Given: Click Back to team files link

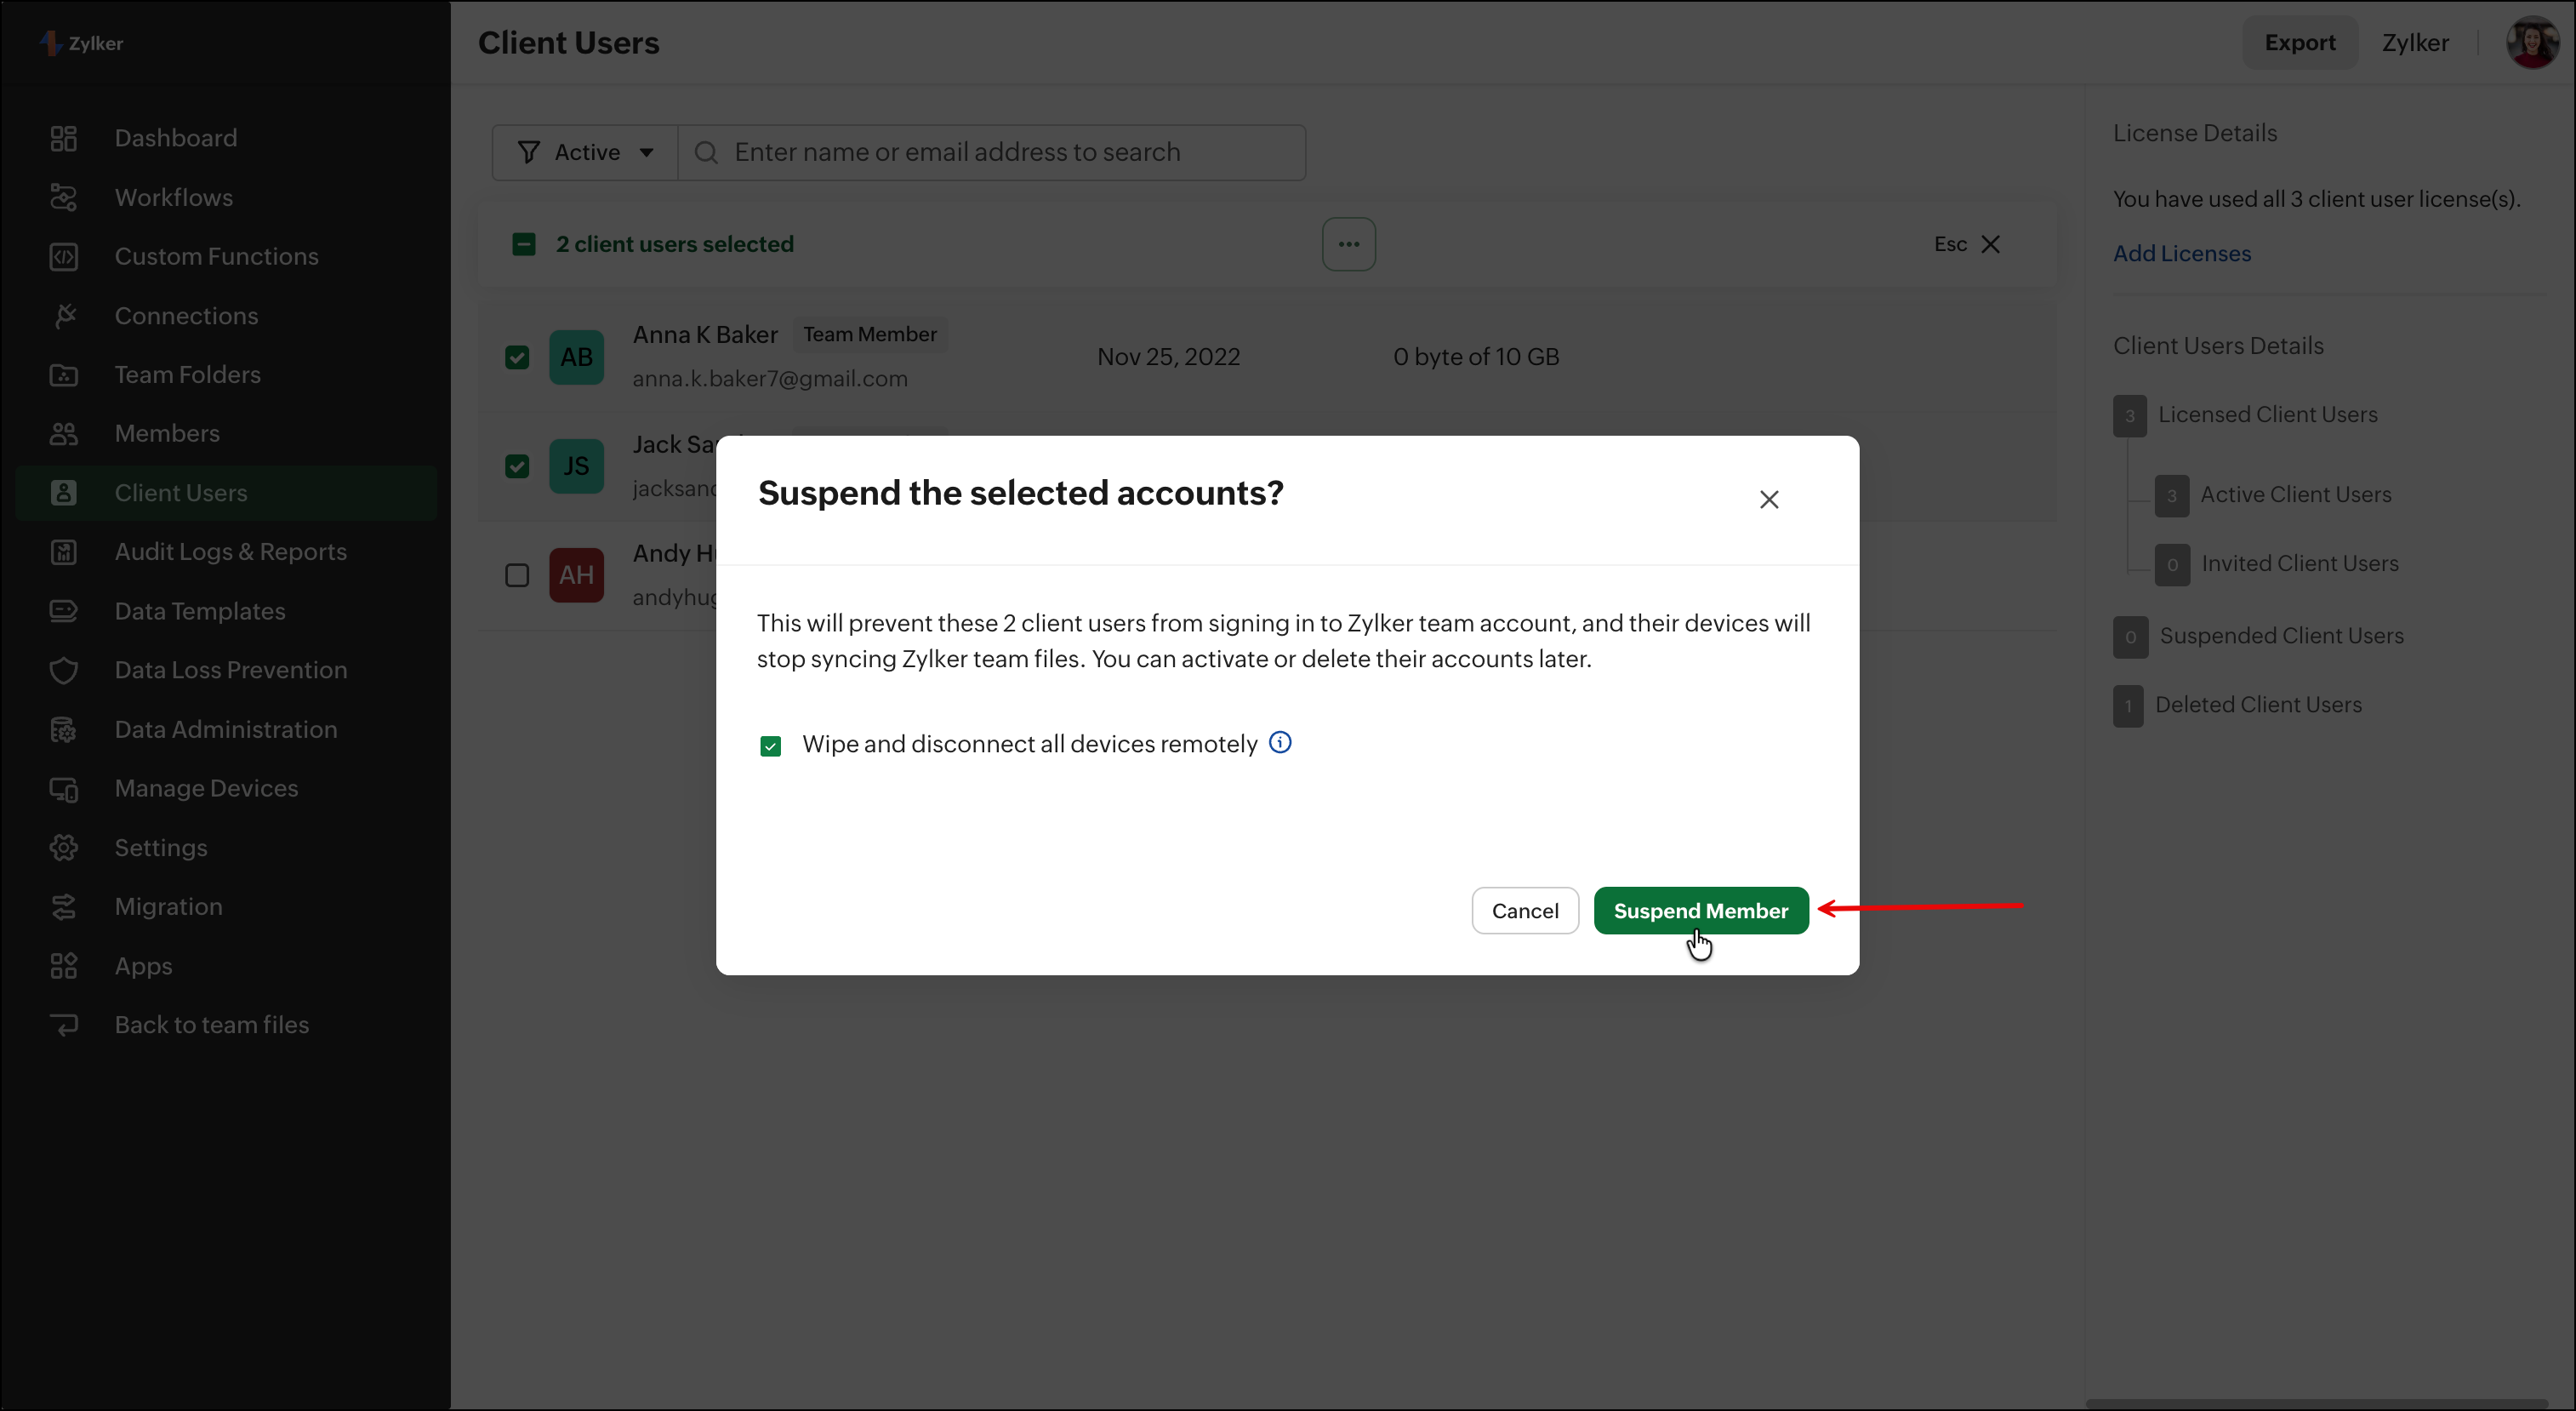Looking at the screenshot, I should (x=211, y=1025).
